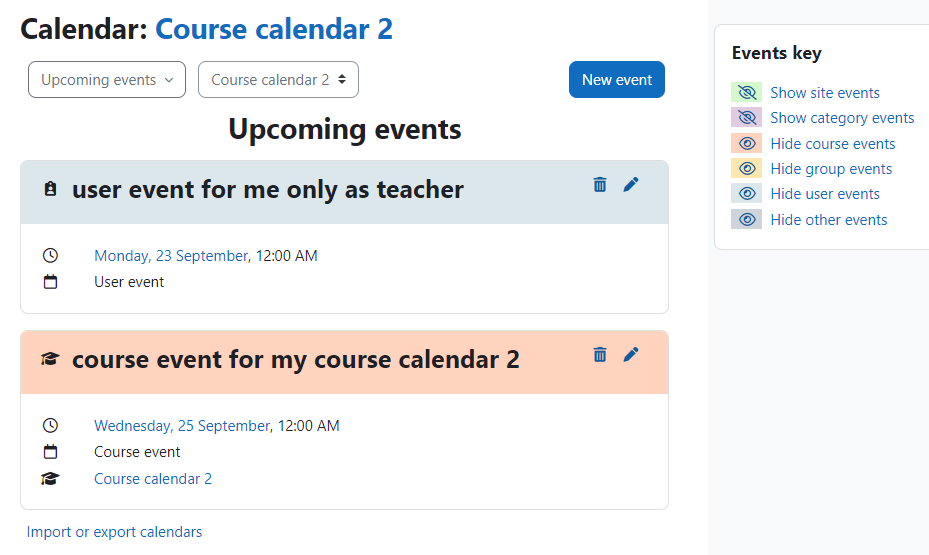
Task: Click the user badge icon beside user event title
Action: [50, 190]
